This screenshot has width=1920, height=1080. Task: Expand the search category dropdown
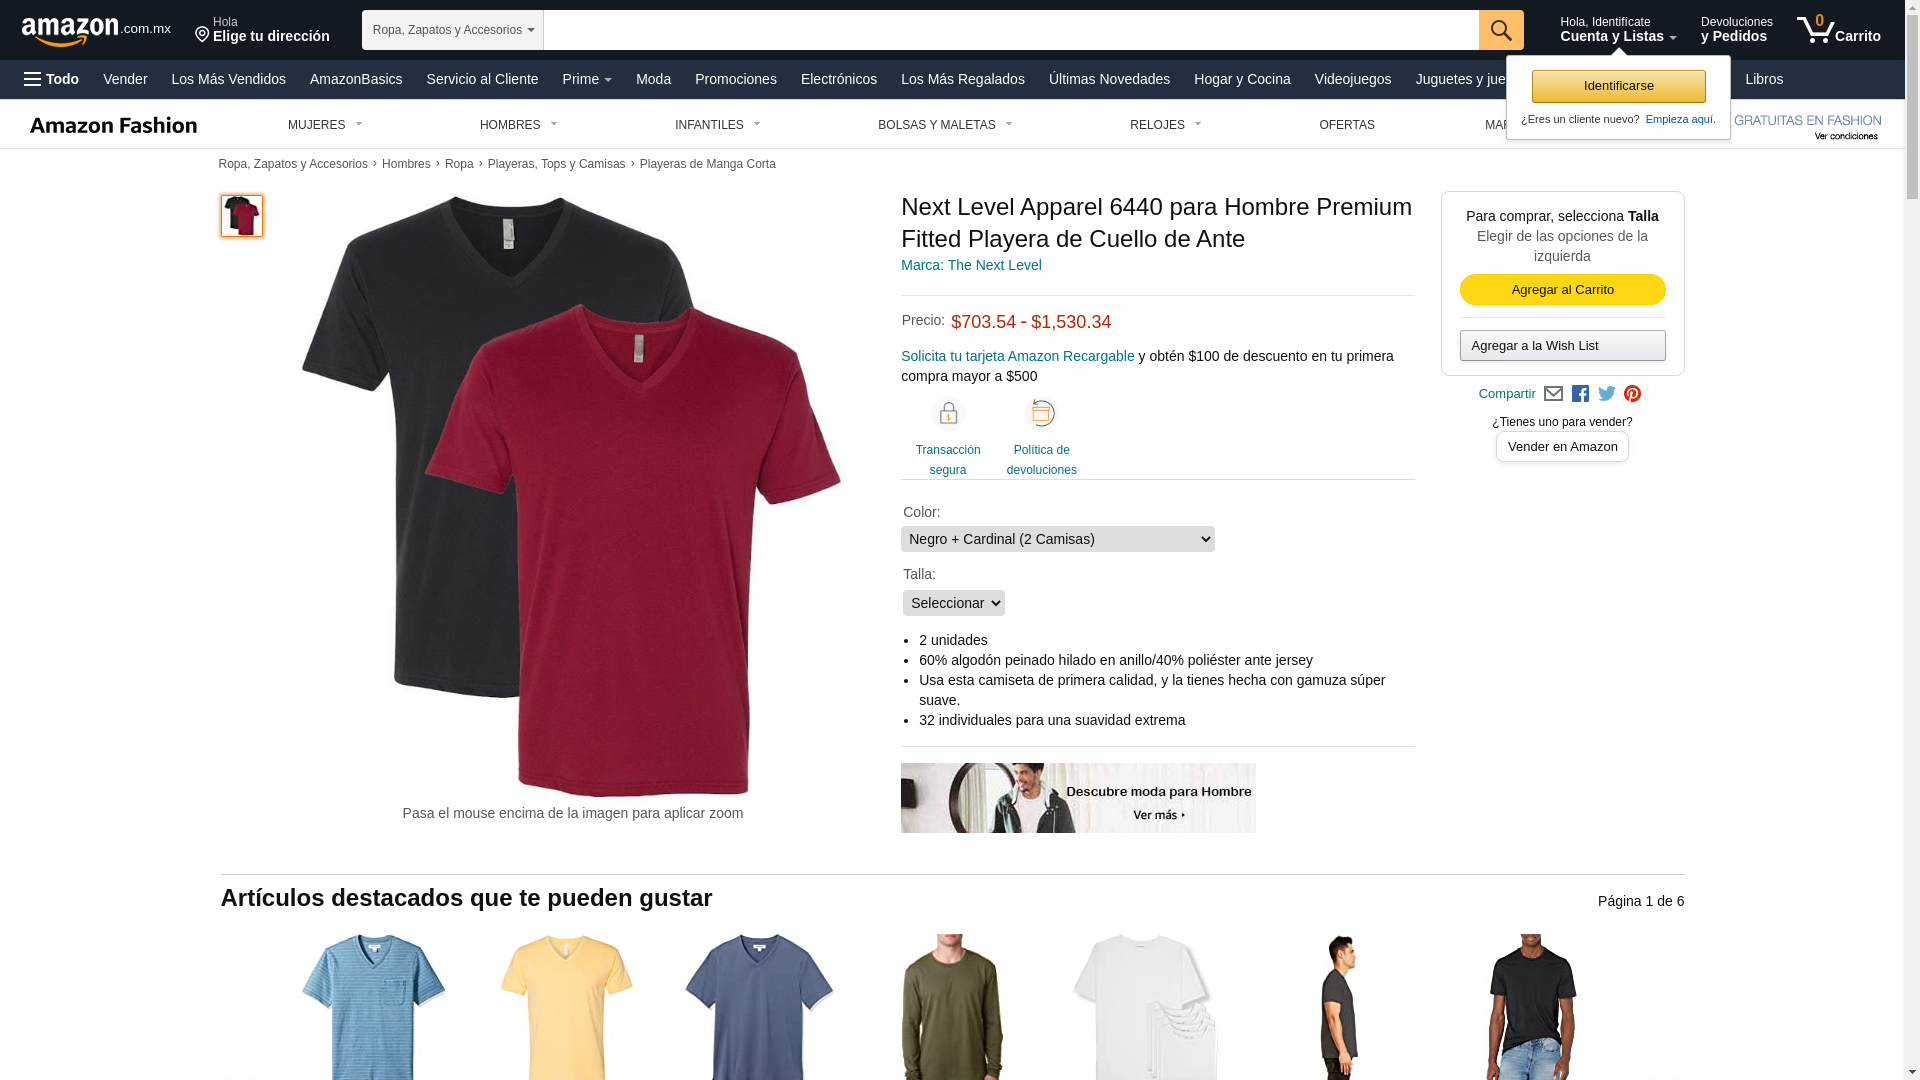tap(453, 30)
